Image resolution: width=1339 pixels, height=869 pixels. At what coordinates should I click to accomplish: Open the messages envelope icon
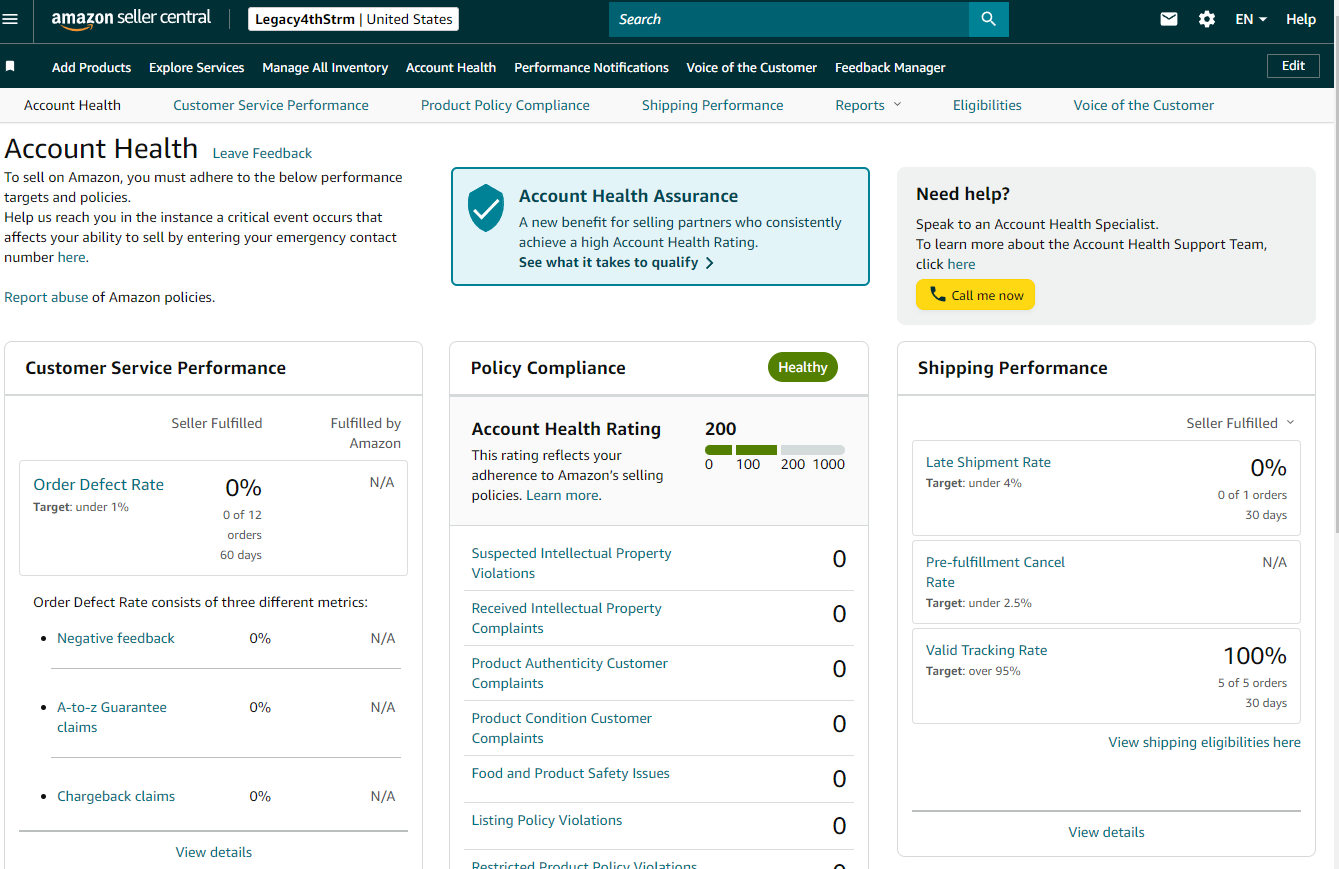pos(1168,19)
